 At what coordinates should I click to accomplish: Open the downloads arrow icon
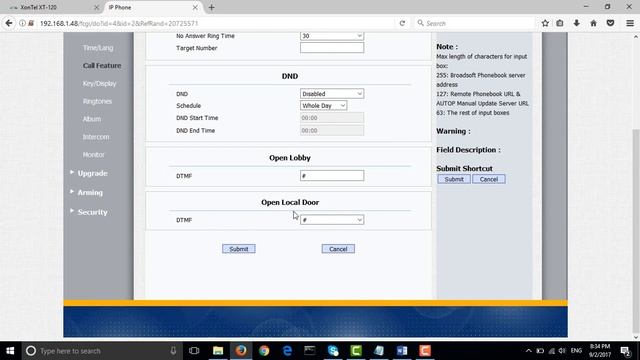tap(576, 23)
